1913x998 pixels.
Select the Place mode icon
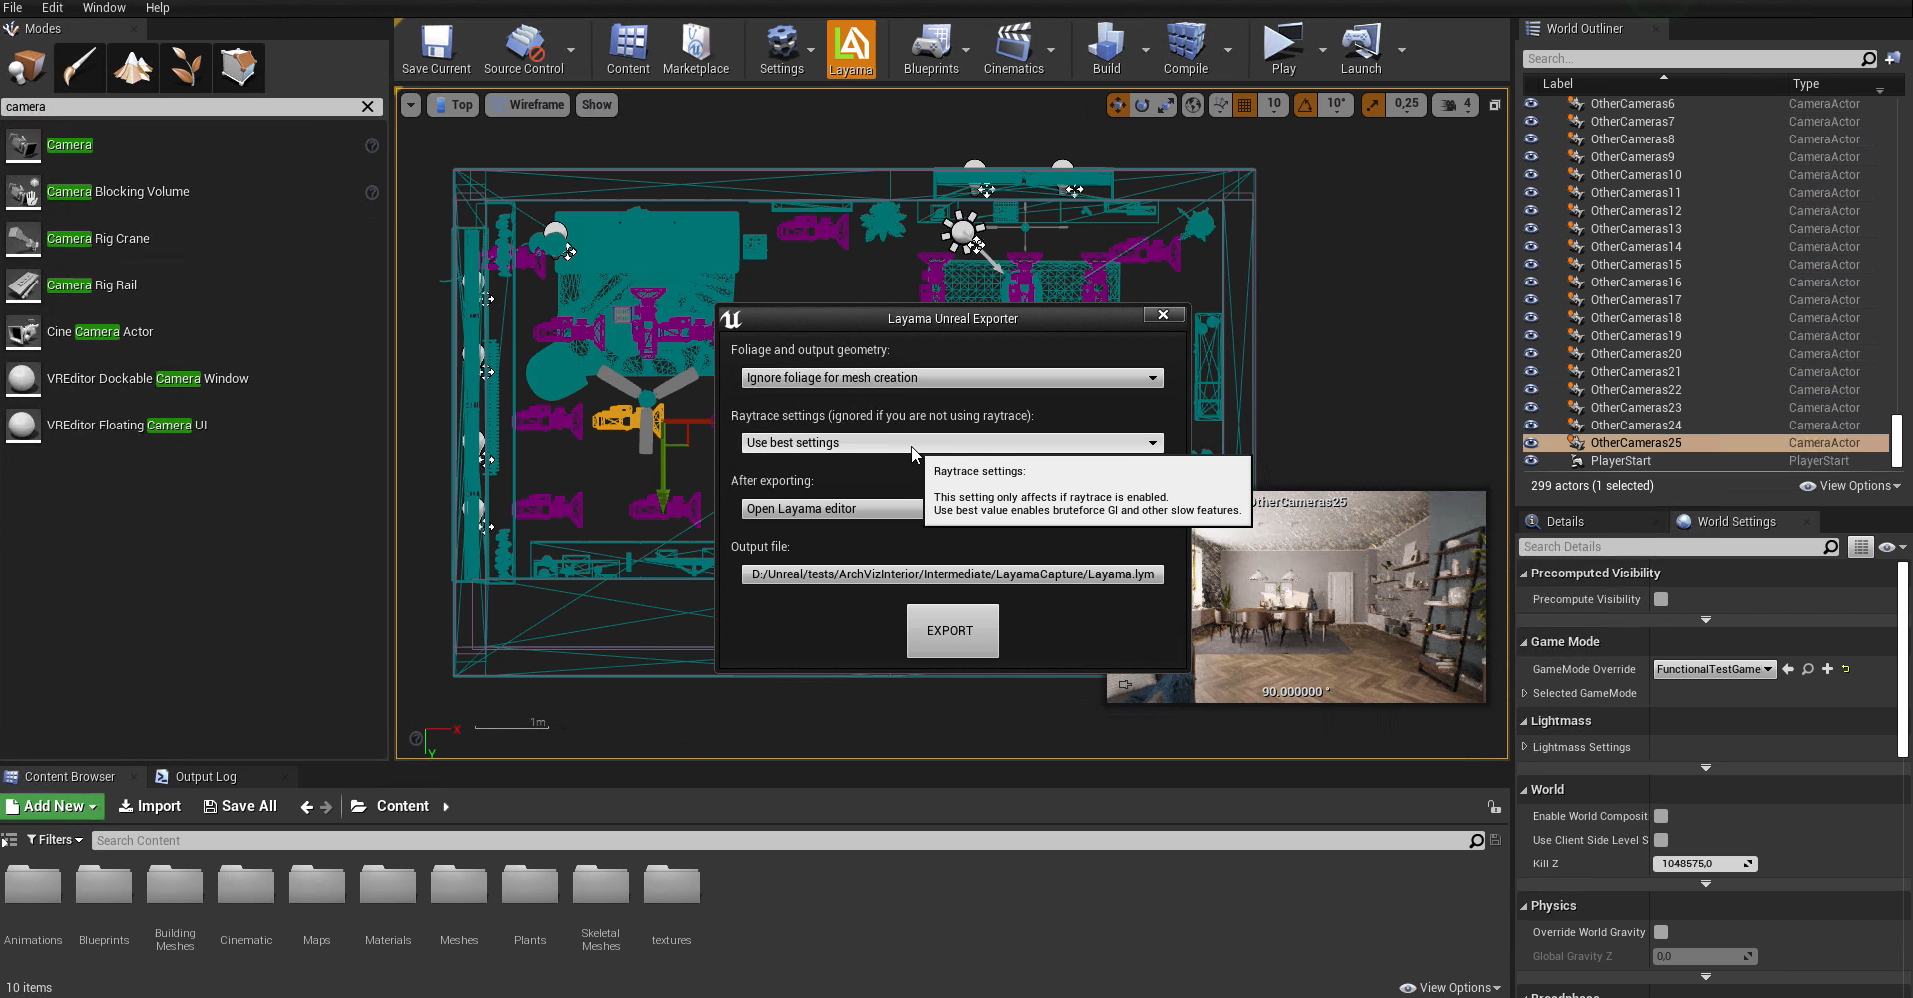(x=27, y=68)
